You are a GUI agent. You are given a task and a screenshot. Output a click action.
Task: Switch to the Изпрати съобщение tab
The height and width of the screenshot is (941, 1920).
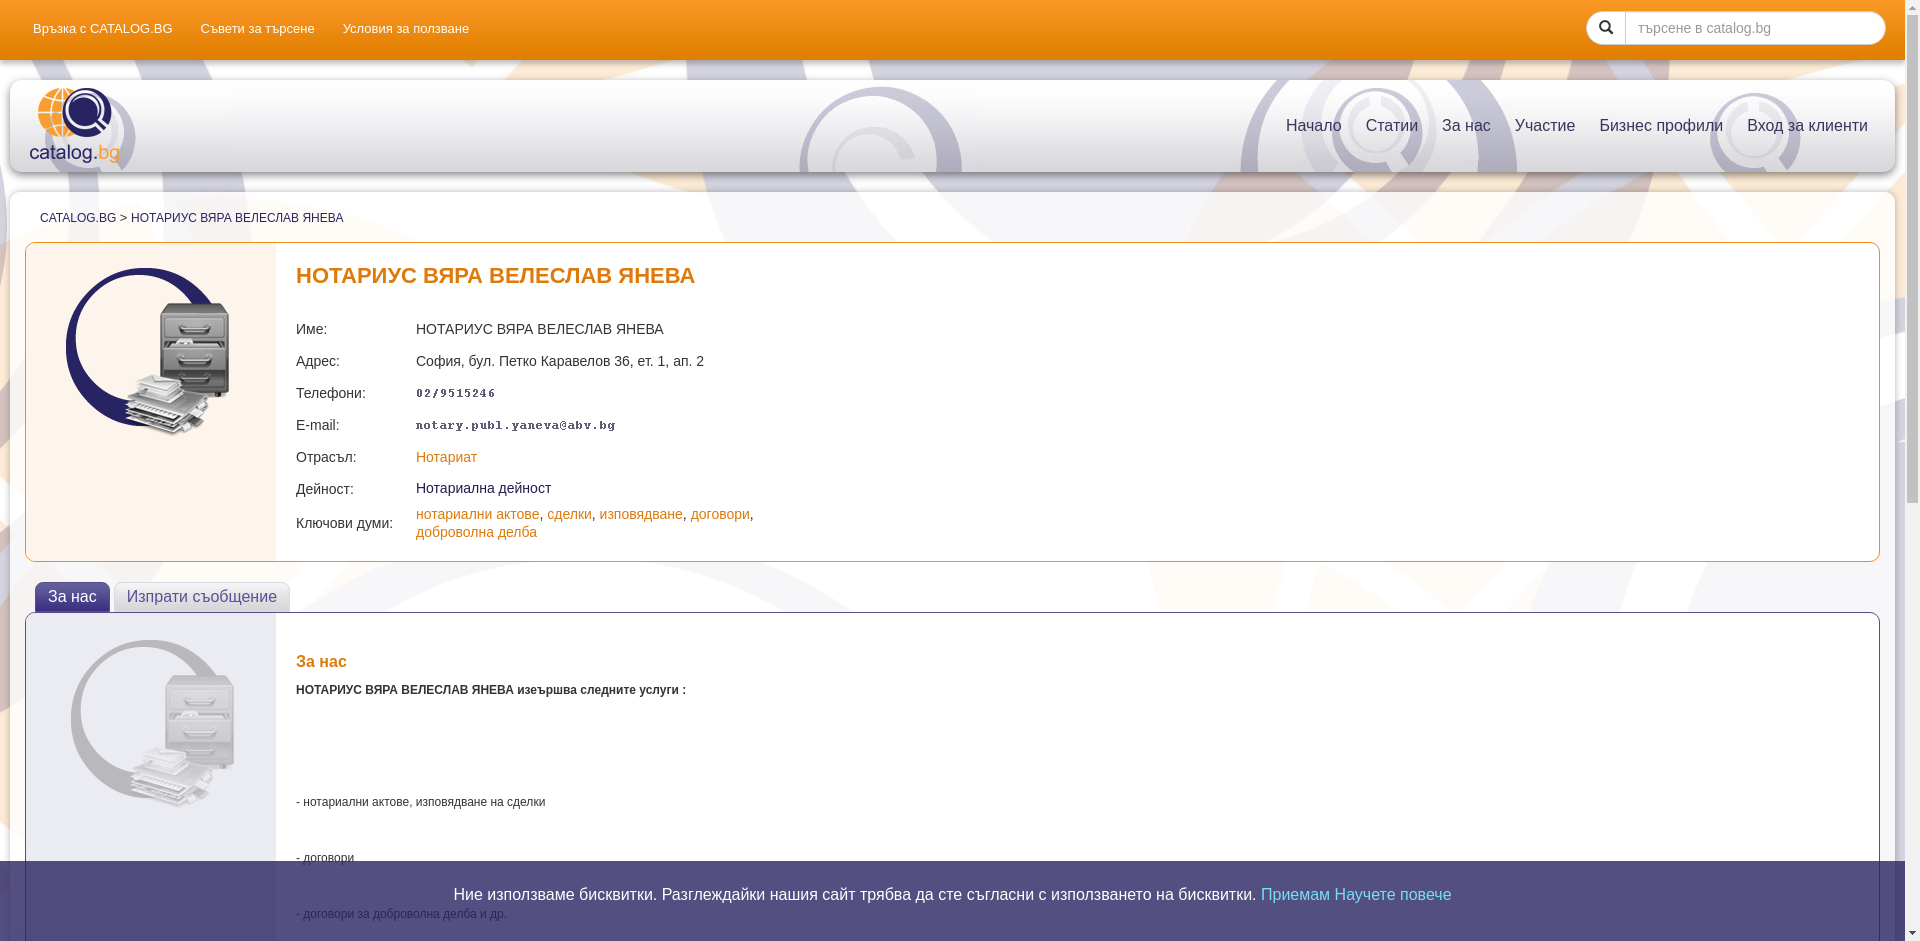pyautogui.click(x=201, y=597)
